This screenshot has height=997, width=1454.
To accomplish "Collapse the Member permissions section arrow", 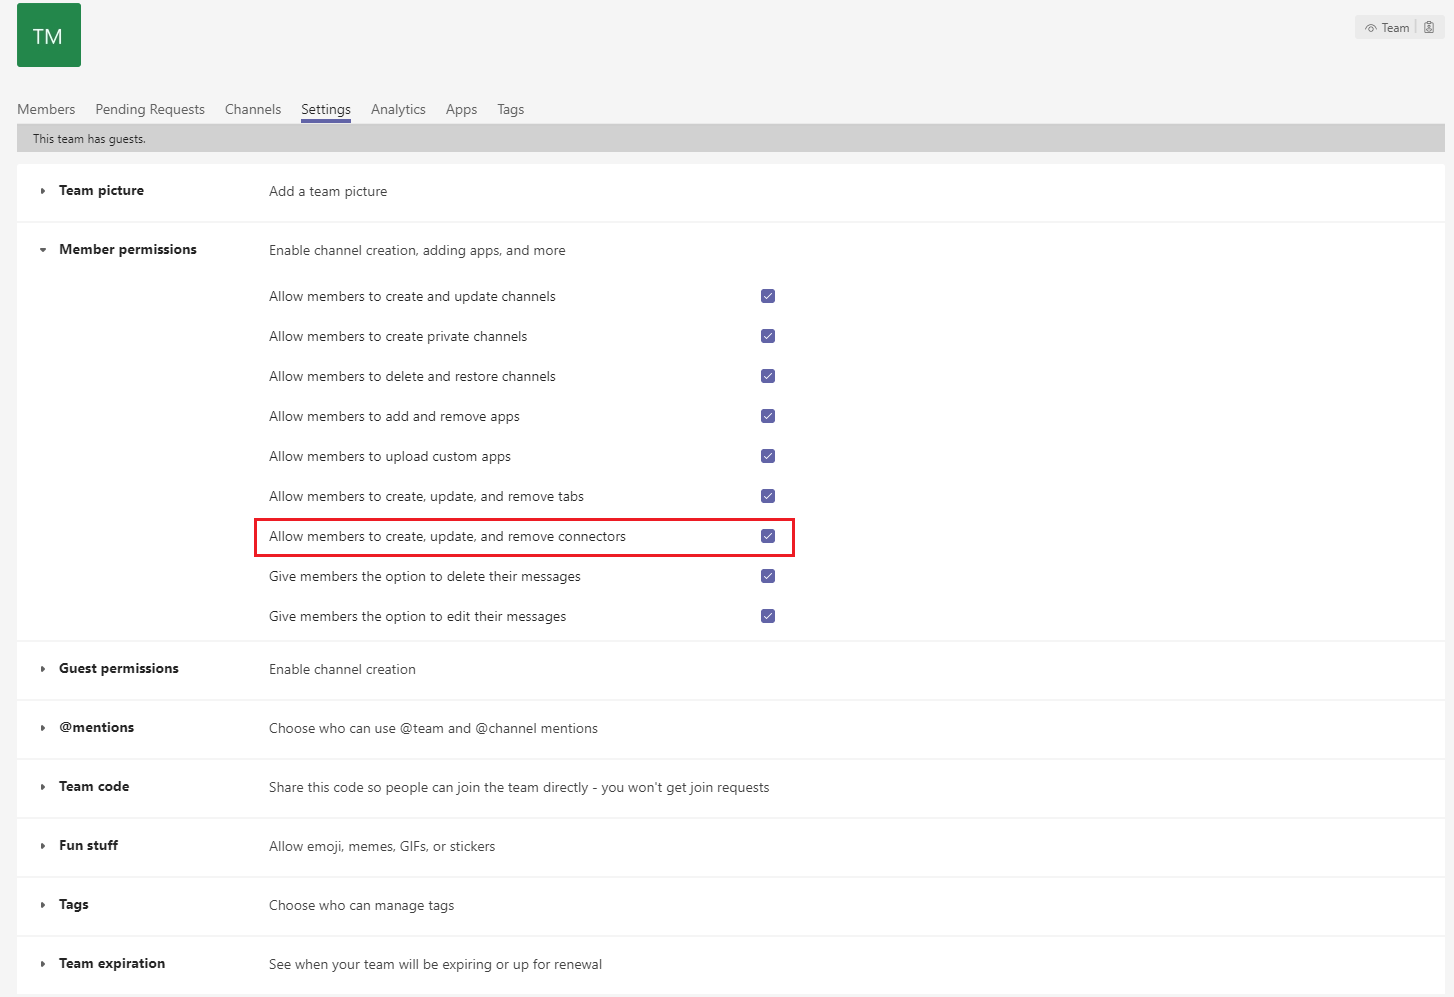I will tap(43, 250).
